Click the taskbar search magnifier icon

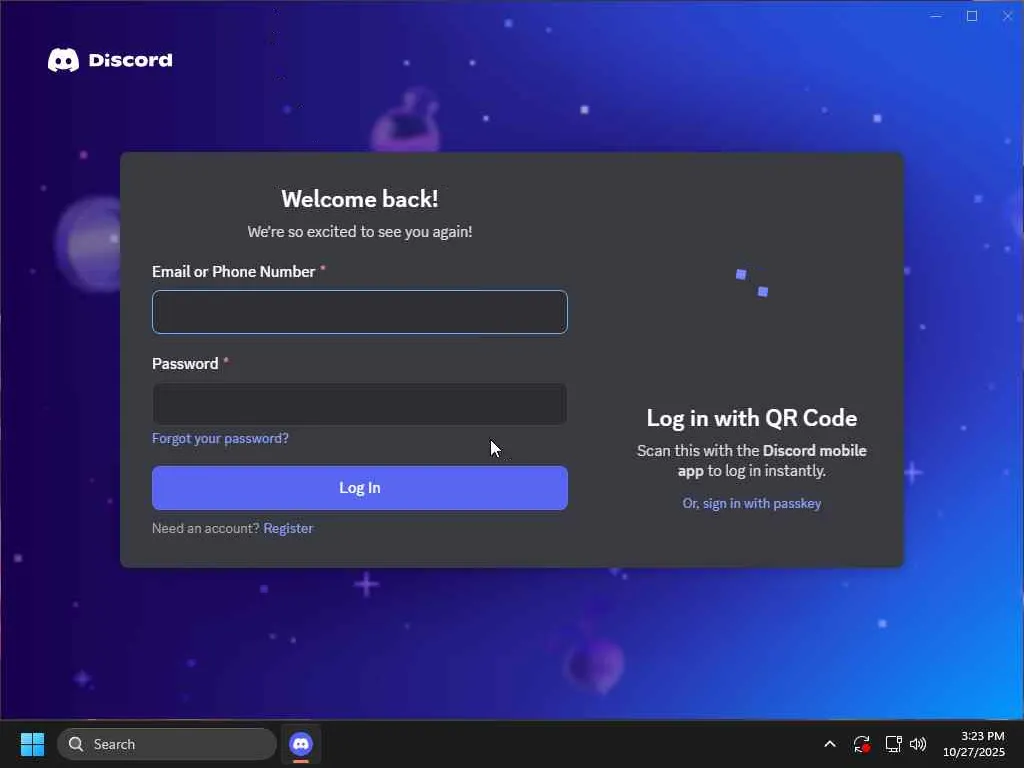(x=76, y=744)
